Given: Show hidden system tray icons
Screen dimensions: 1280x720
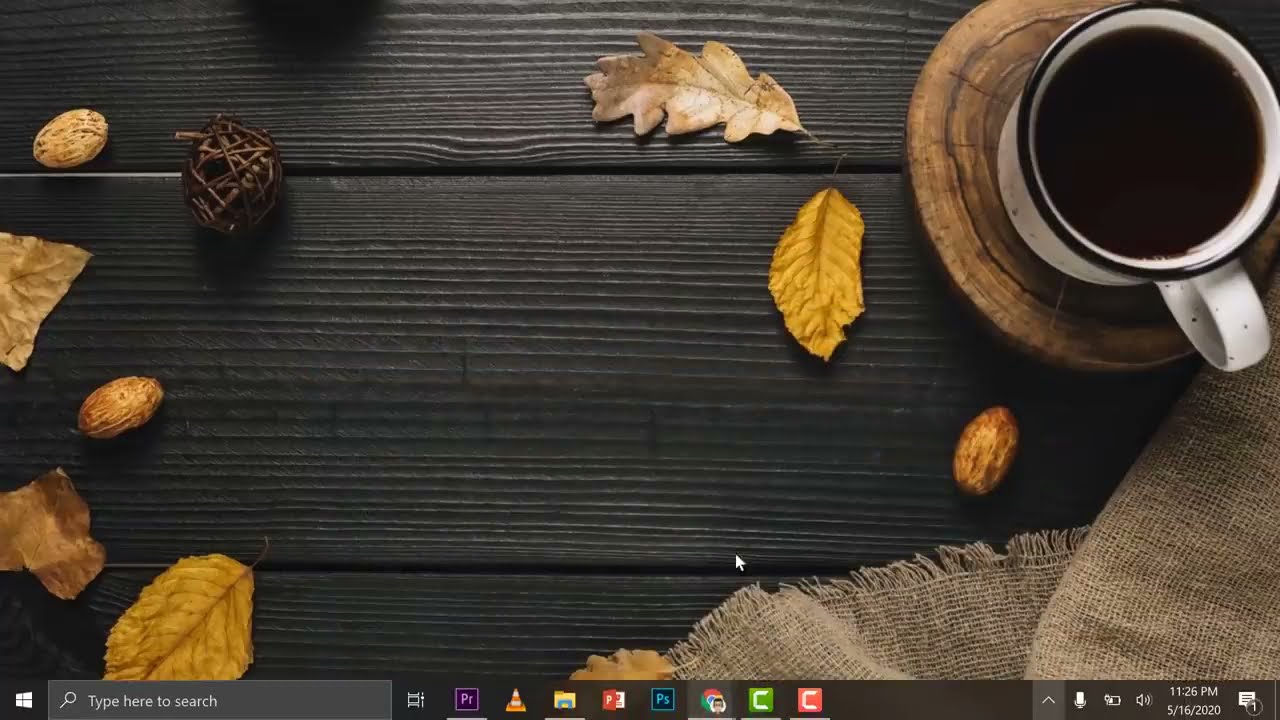Looking at the screenshot, I should [1048, 700].
